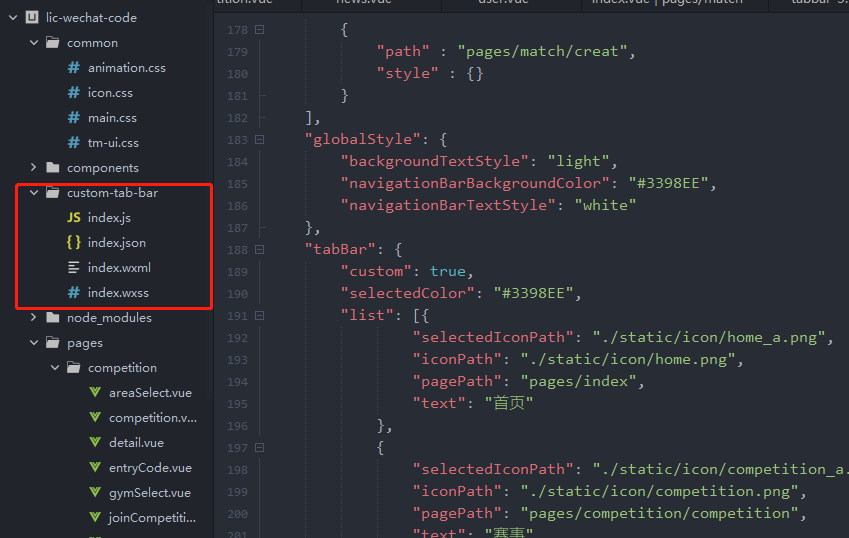Open gymSelect.vue file
Screen dimensions: 849x538
150,493
